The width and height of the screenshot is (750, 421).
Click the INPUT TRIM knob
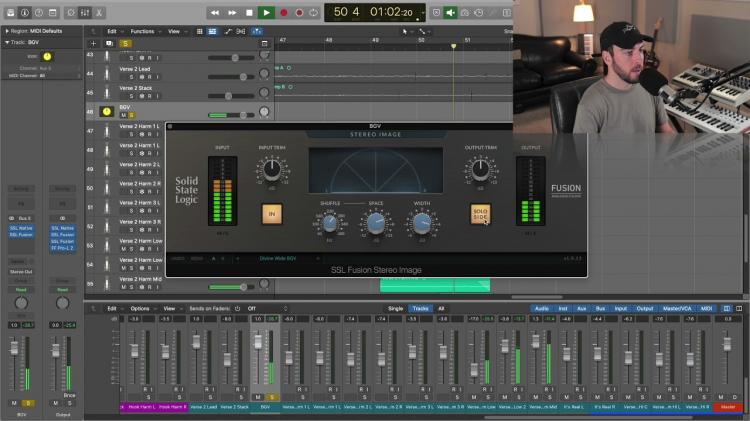pyautogui.click(x=272, y=169)
